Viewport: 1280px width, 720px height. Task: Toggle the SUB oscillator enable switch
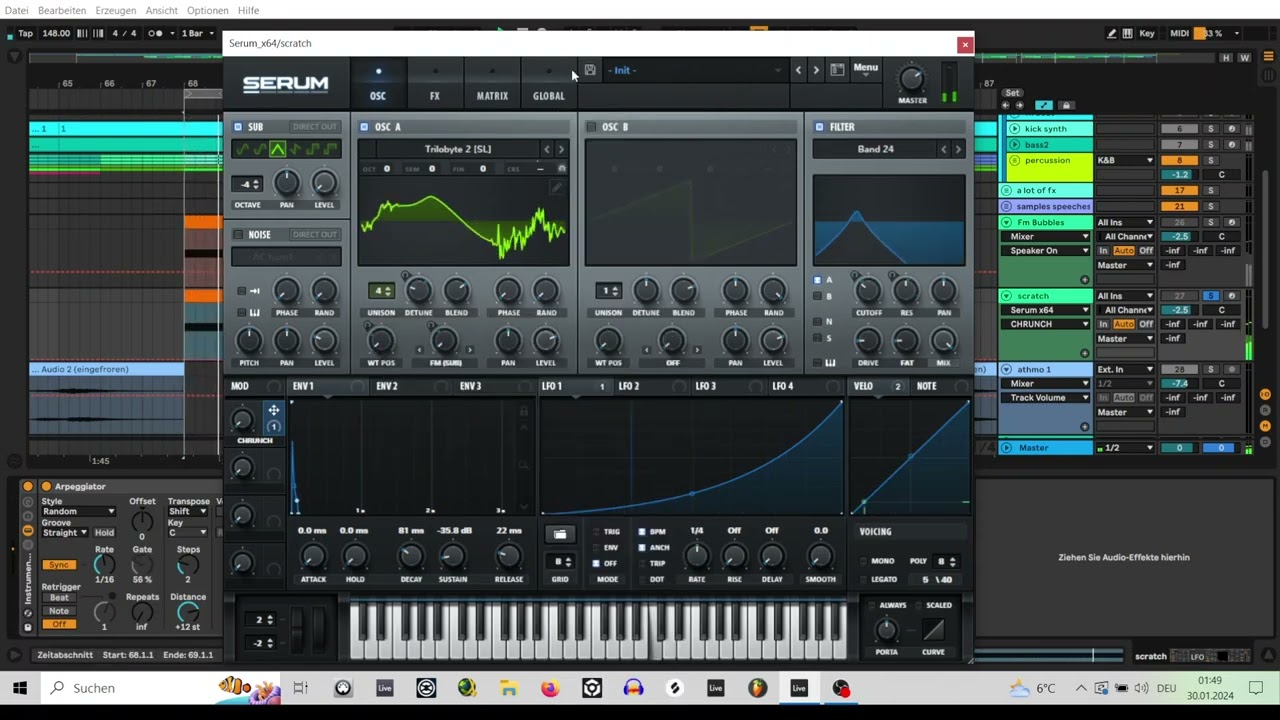point(238,127)
